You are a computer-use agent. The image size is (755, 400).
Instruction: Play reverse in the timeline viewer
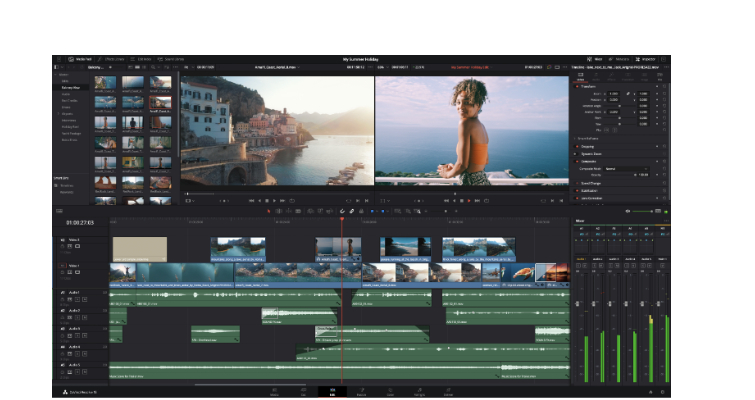point(454,201)
